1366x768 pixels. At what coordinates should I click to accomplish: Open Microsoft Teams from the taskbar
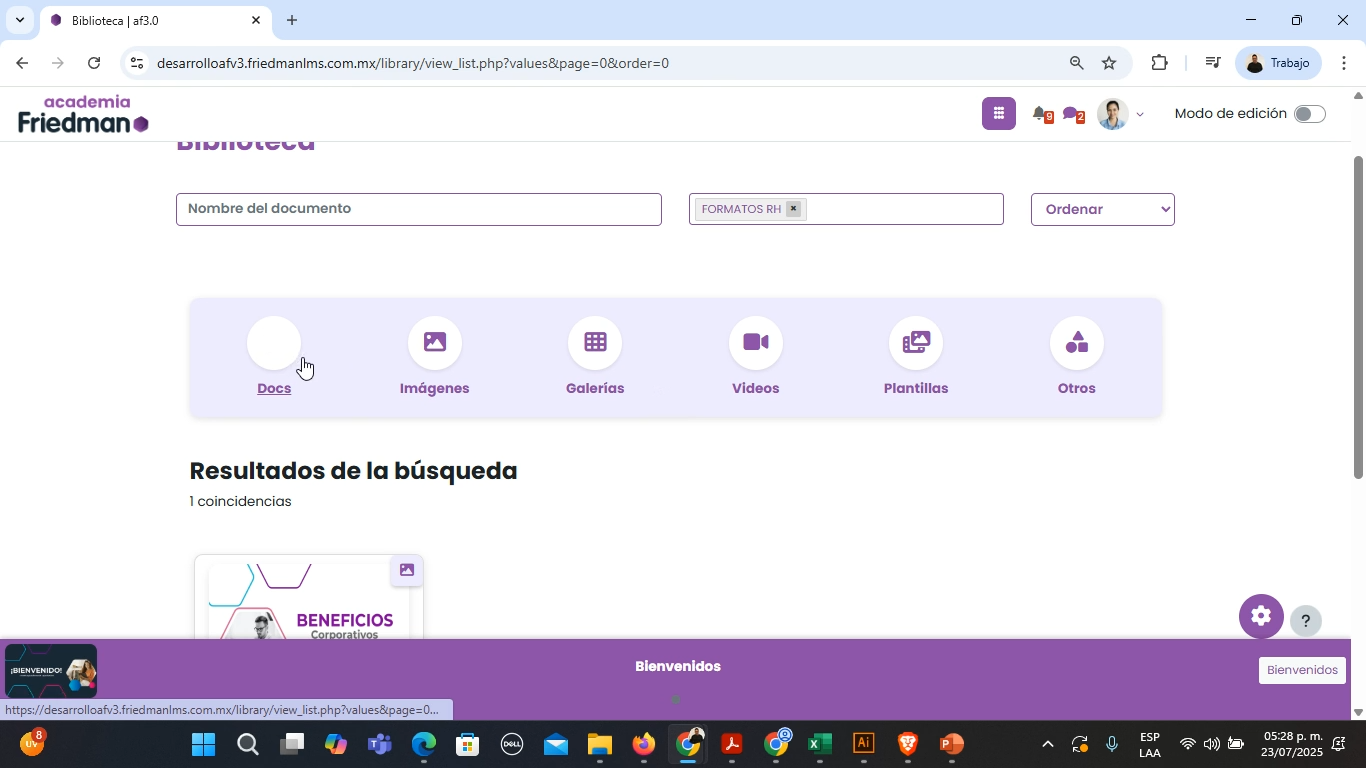[x=379, y=744]
